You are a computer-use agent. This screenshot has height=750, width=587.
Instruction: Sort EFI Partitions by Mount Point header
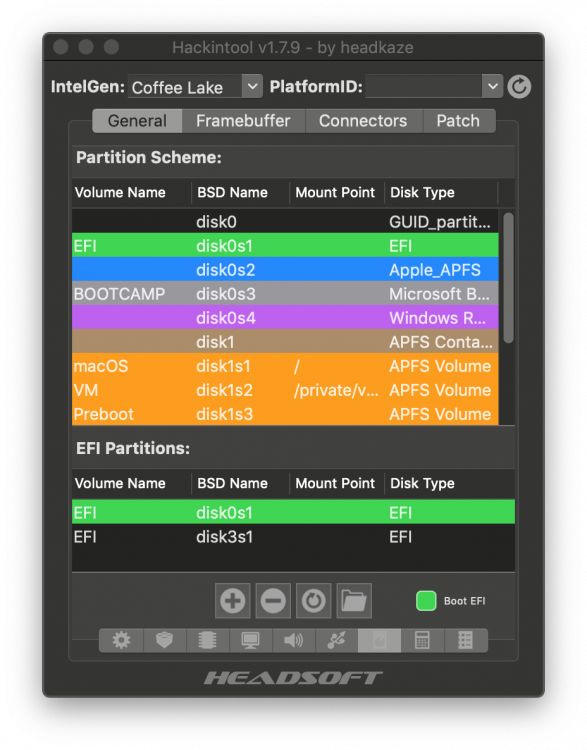(337, 484)
